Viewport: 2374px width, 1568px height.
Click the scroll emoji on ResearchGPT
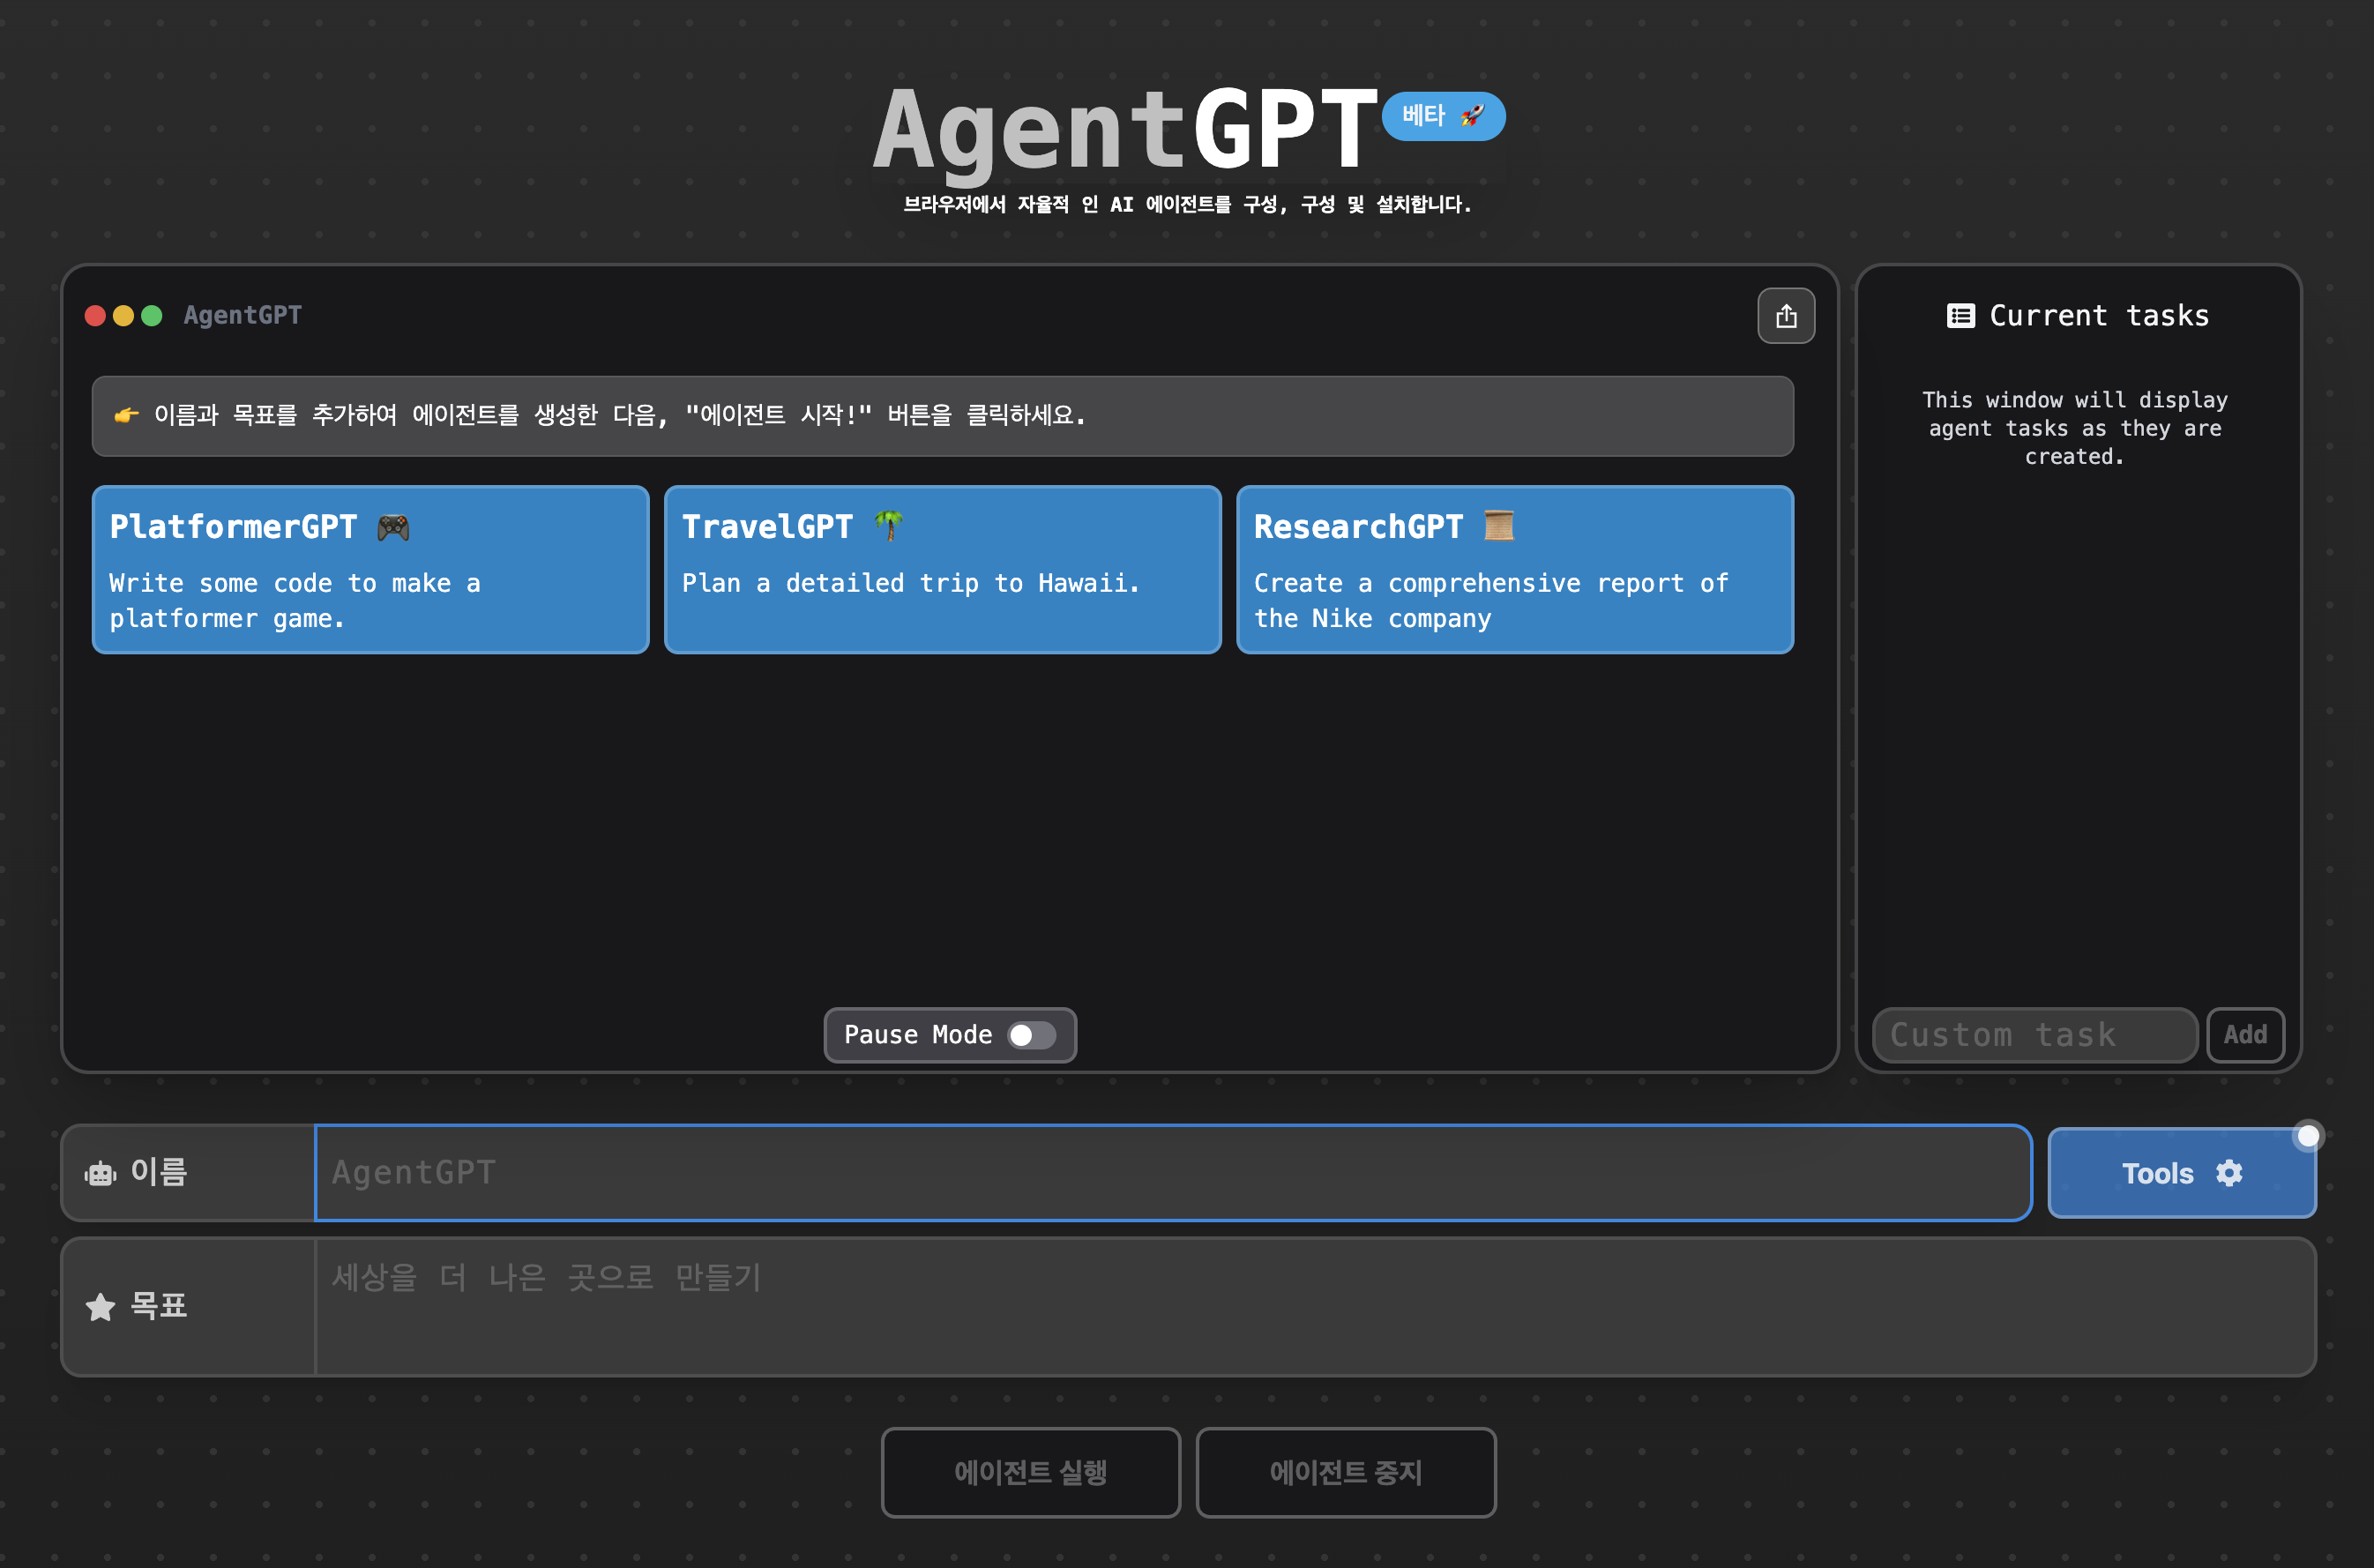coord(1498,525)
